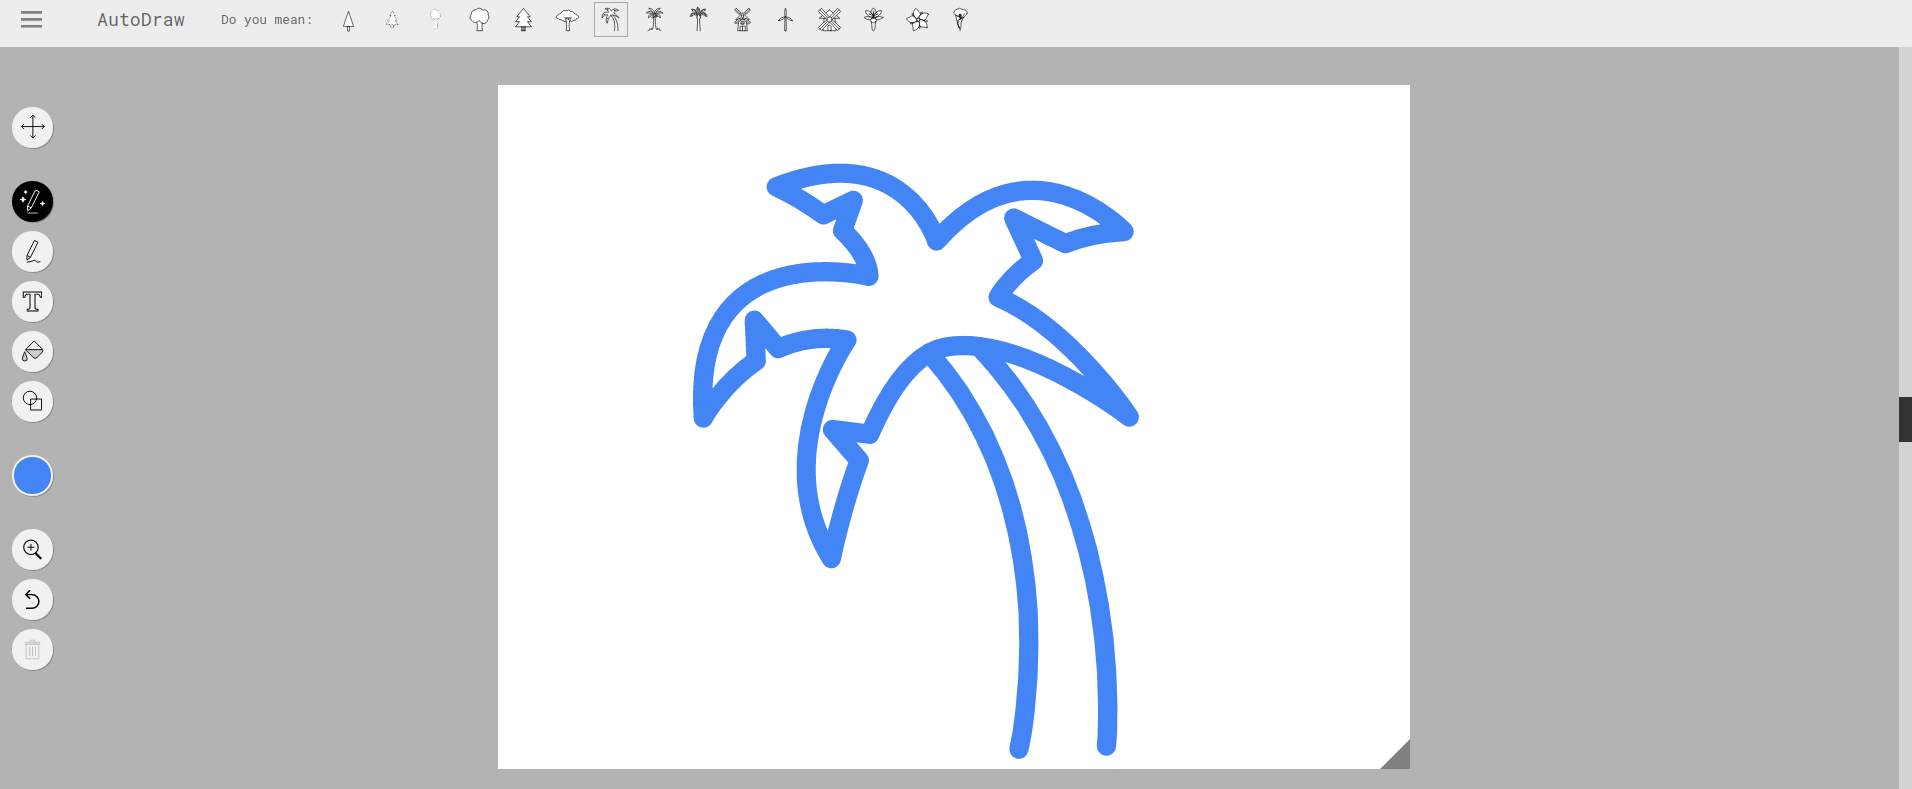The image size is (1912, 789).
Task: Pick the highlighted curved palm tree suggestion
Action: click(x=611, y=20)
